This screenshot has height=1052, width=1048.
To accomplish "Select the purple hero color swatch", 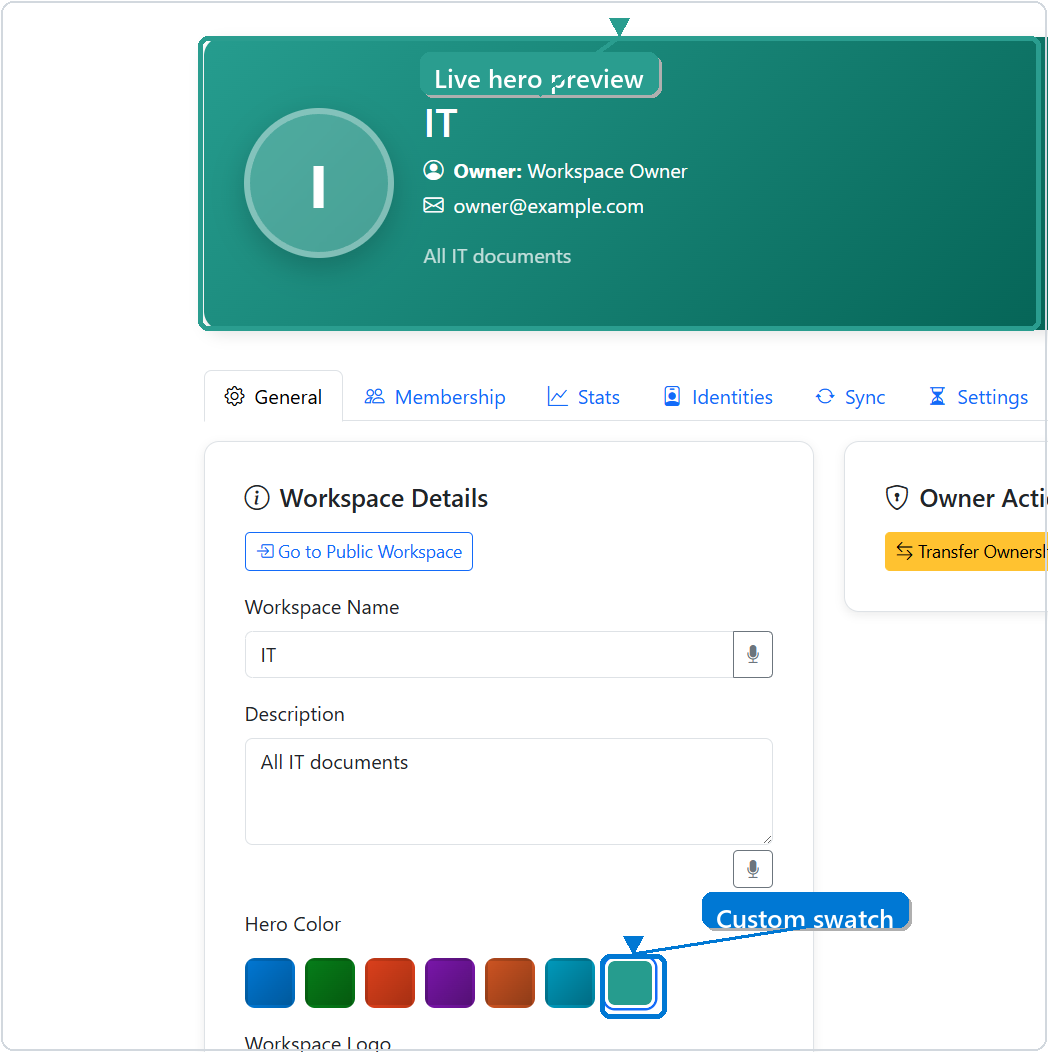I will coord(450,983).
